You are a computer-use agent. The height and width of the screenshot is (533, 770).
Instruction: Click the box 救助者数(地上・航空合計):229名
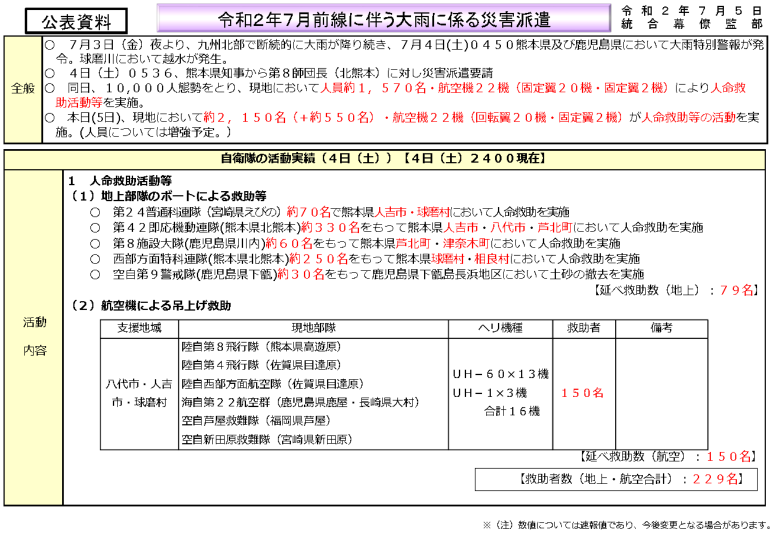(x=616, y=479)
